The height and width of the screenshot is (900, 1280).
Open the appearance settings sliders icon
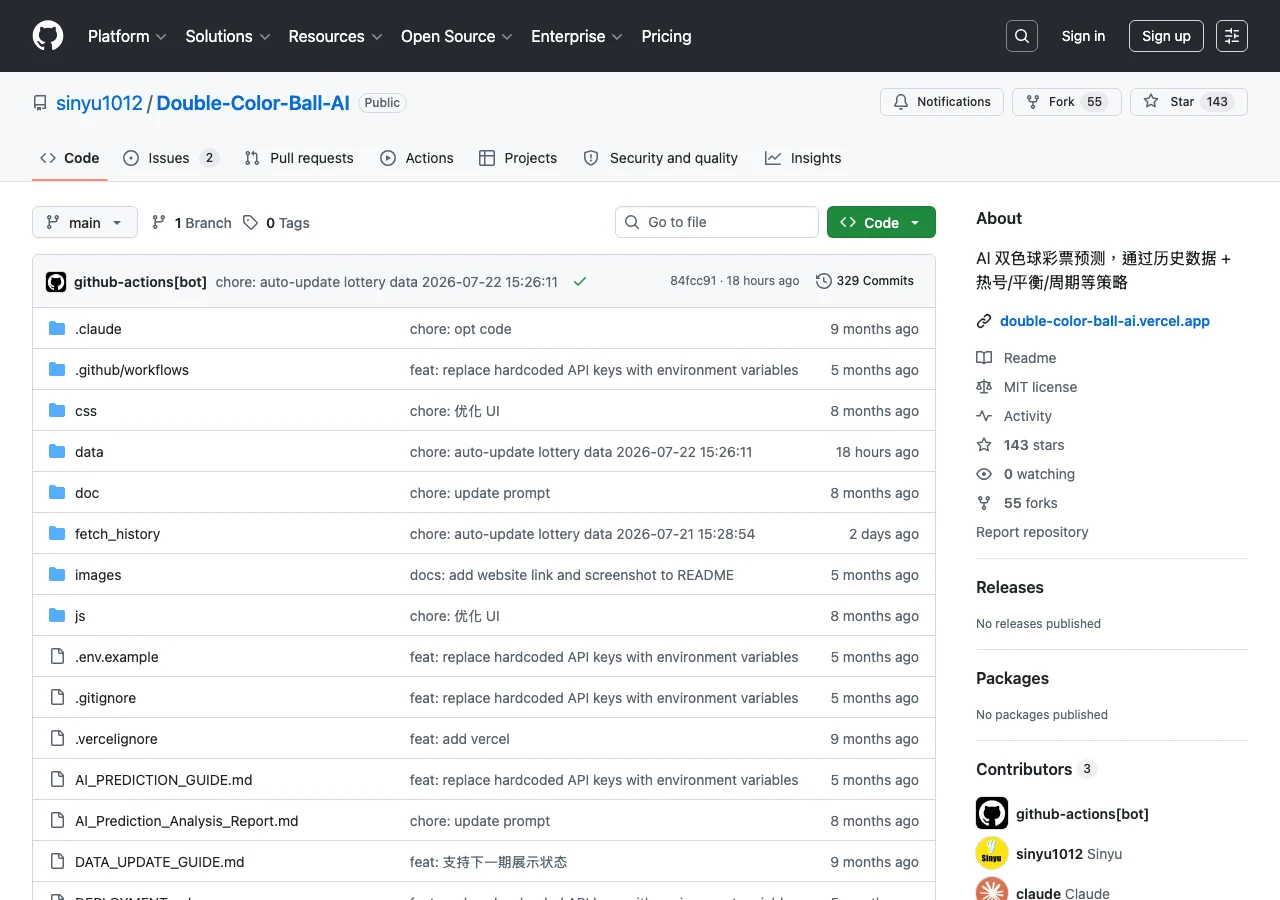[x=1232, y=36]
